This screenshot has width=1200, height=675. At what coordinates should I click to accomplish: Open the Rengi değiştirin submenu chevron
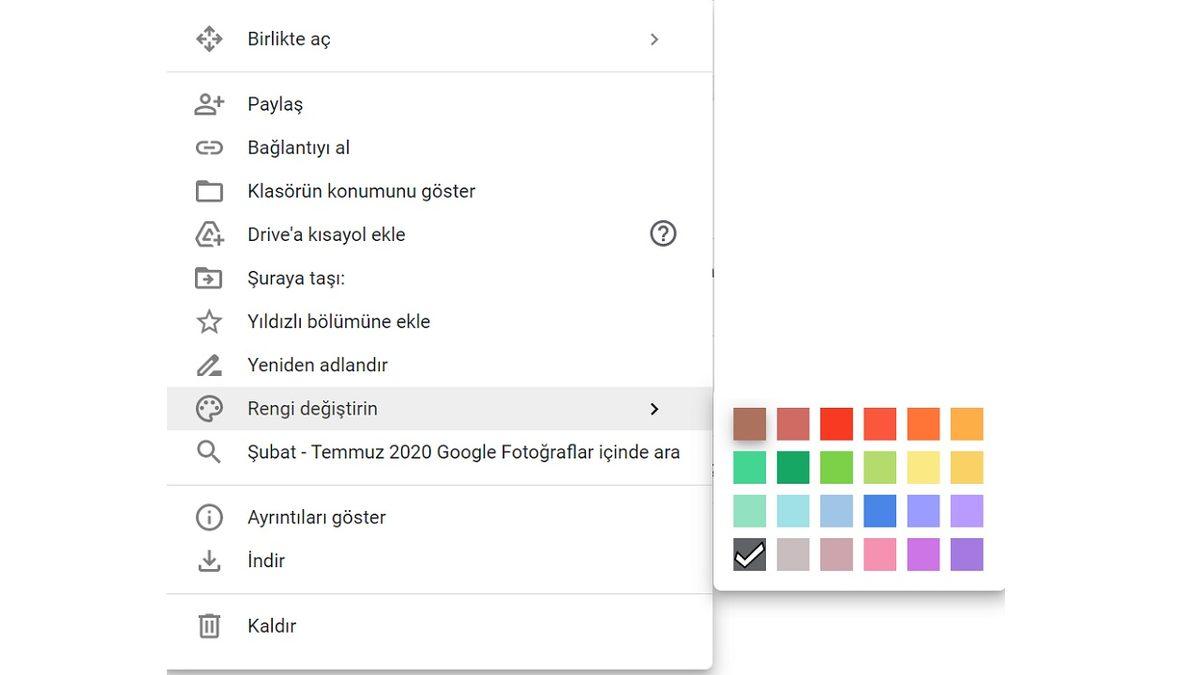(x=655, y=408)
